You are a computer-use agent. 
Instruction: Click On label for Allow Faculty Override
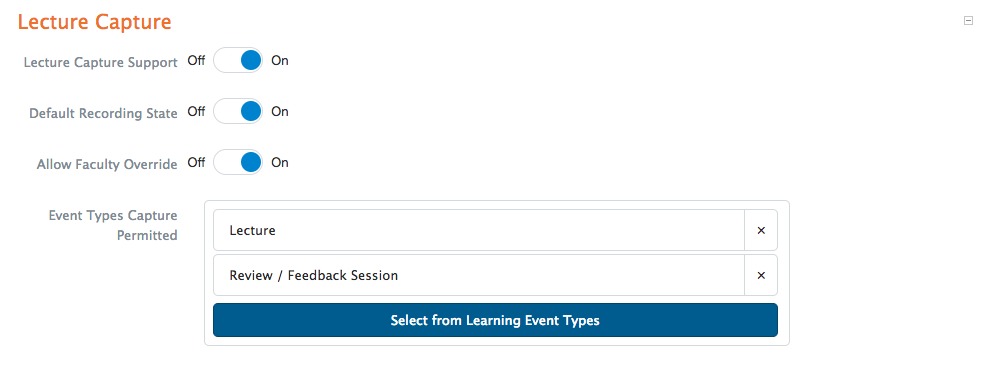(280, 162)
